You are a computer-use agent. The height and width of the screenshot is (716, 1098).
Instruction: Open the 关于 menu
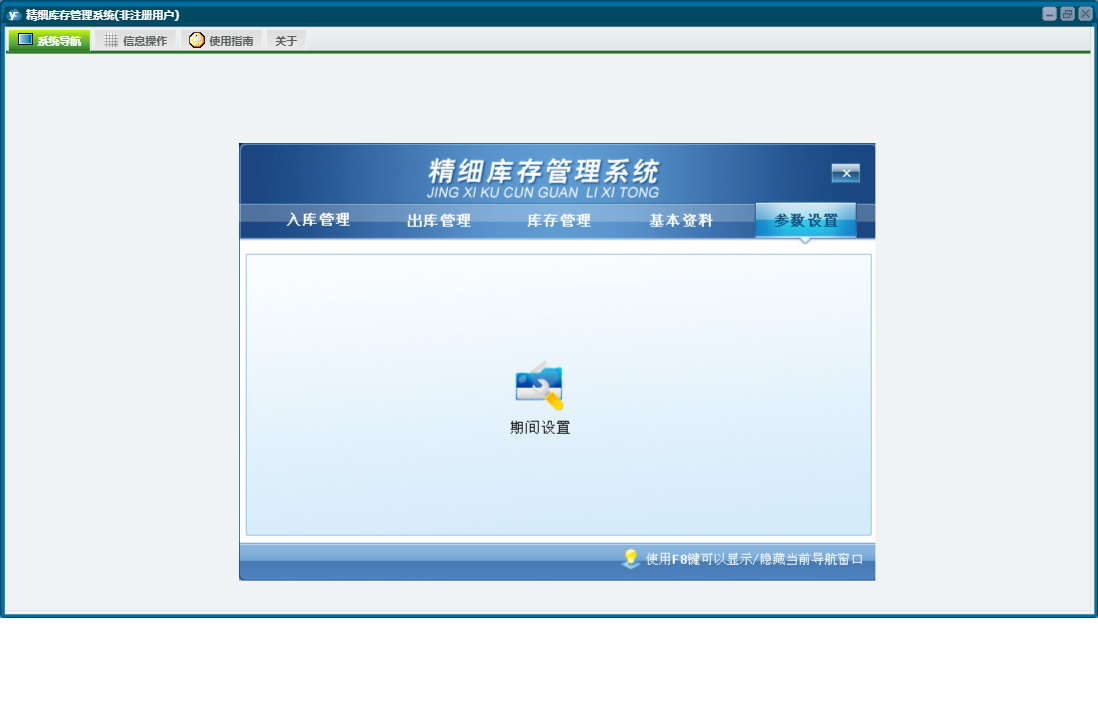286,41
